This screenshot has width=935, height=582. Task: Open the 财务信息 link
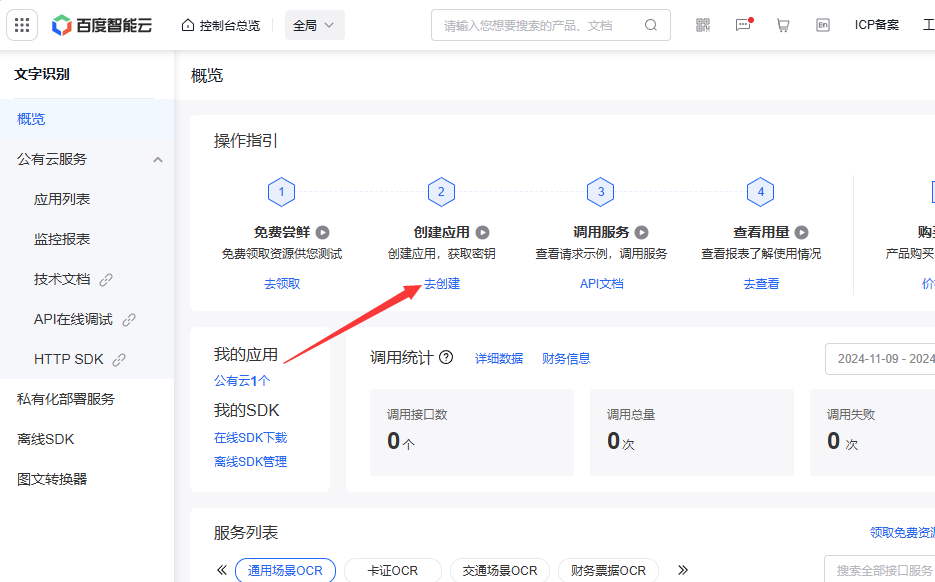pyautogui.click(x=566, y=358)
